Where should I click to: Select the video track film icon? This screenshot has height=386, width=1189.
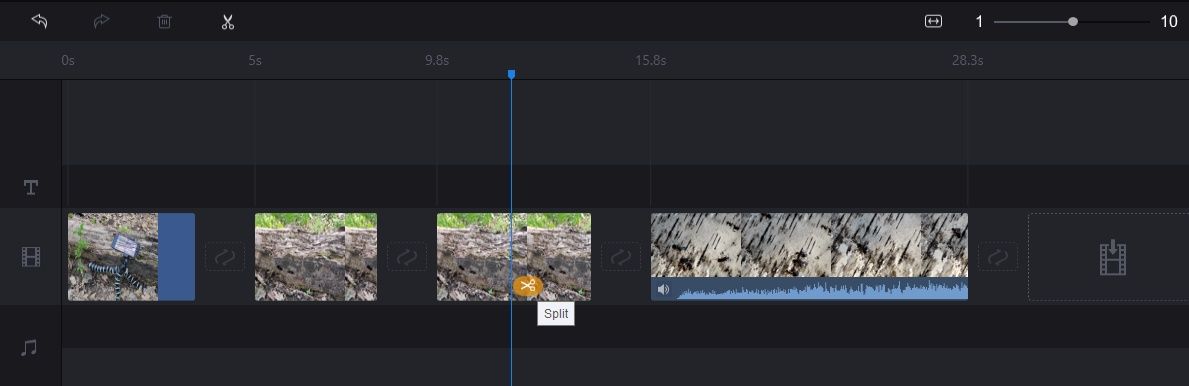(x=31, y=257)
